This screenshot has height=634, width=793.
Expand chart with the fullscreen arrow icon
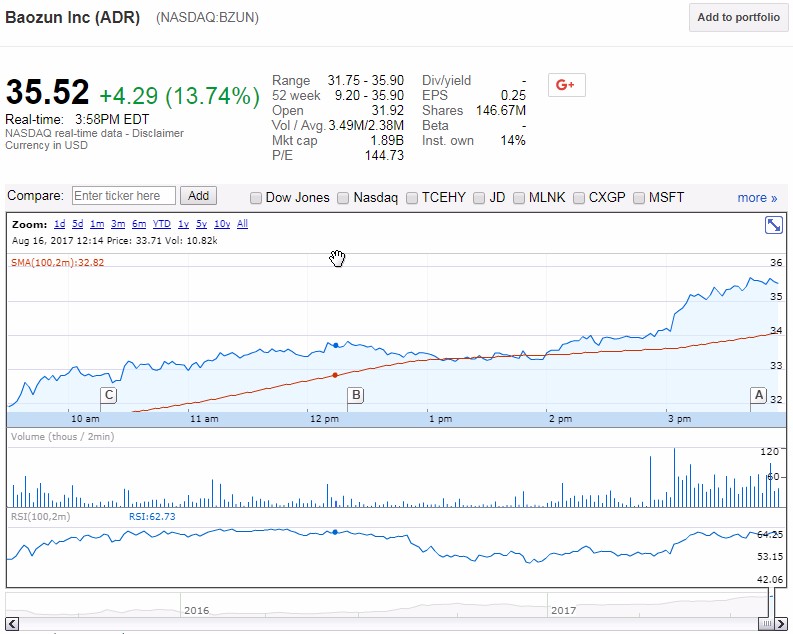click(773, 225)
